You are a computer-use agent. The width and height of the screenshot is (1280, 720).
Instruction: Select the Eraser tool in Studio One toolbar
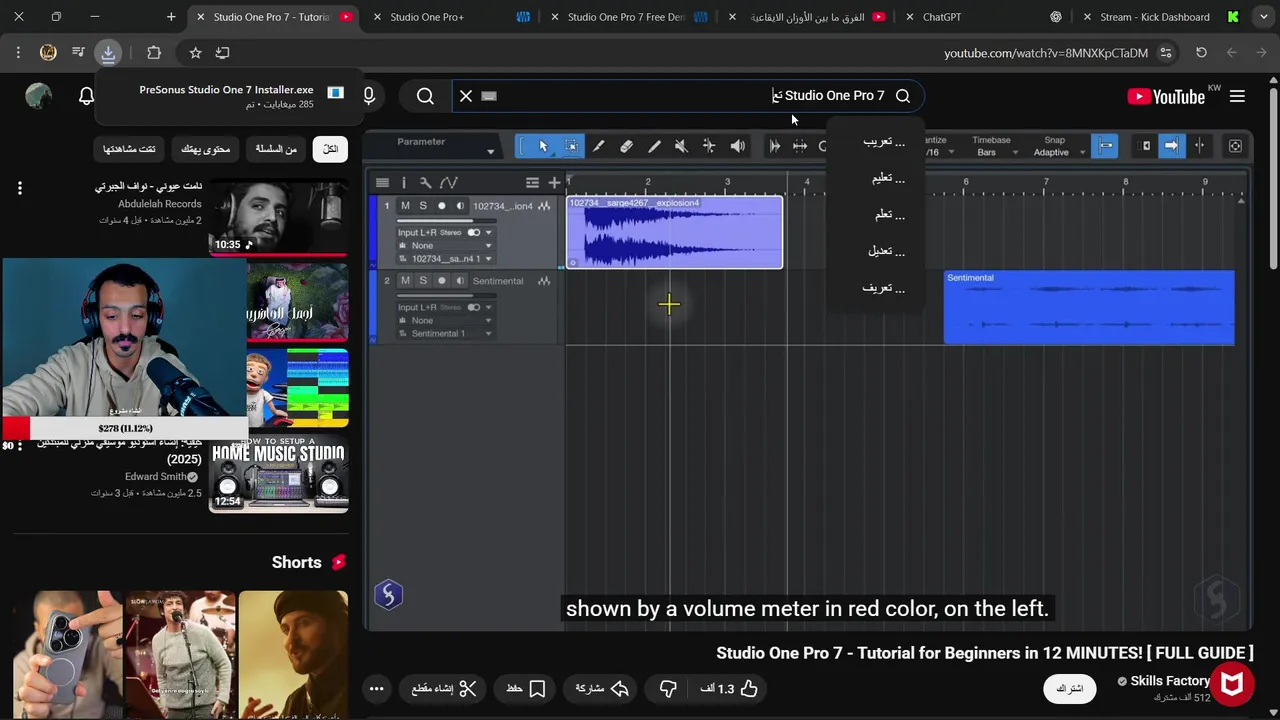(626, 146)
